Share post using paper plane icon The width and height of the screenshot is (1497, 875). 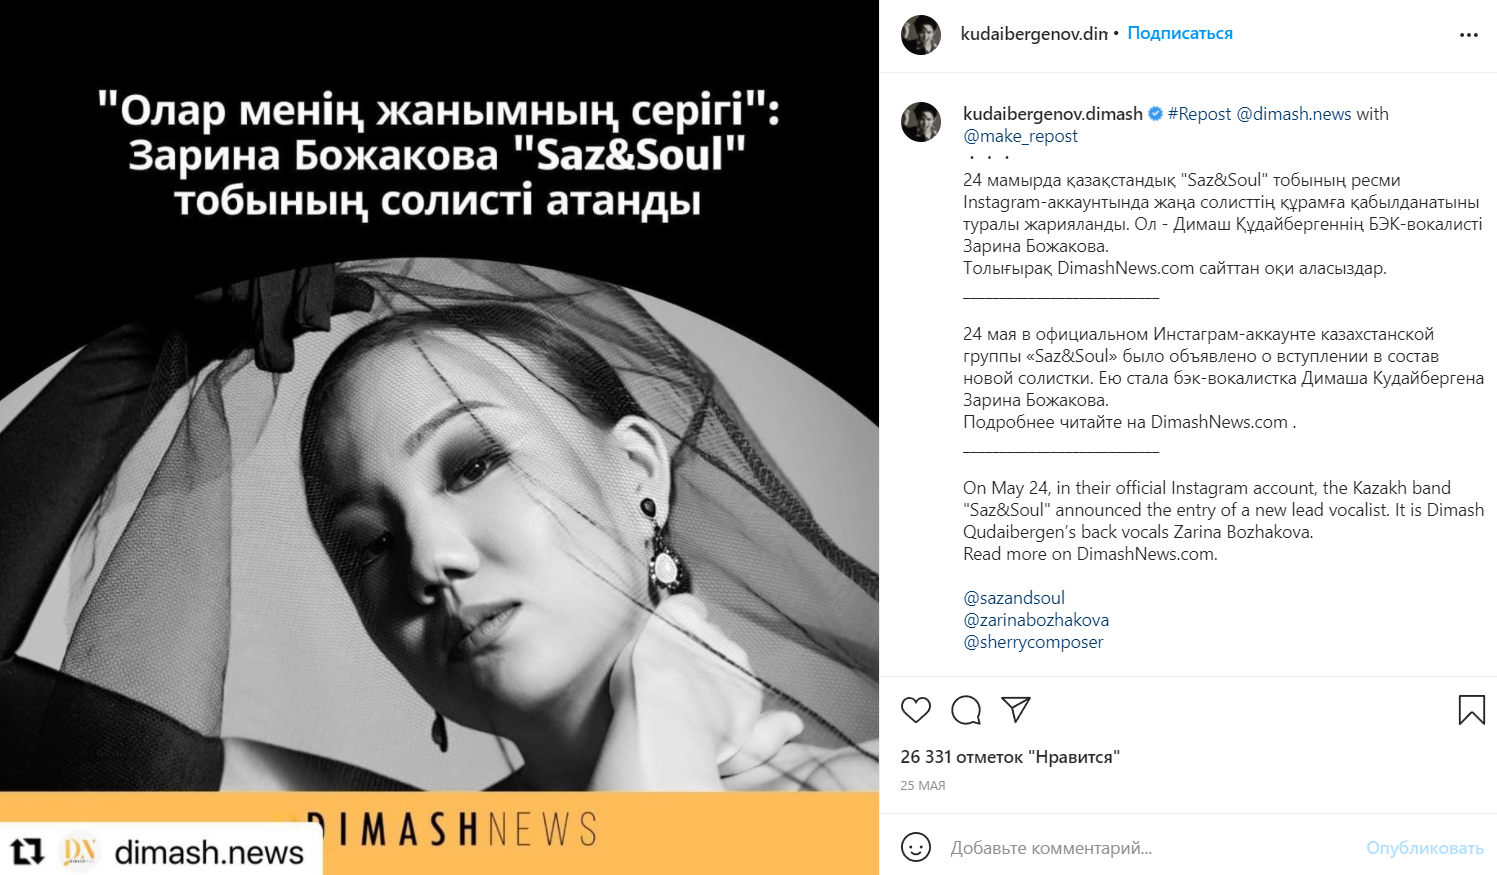[x=1016, y=709]
